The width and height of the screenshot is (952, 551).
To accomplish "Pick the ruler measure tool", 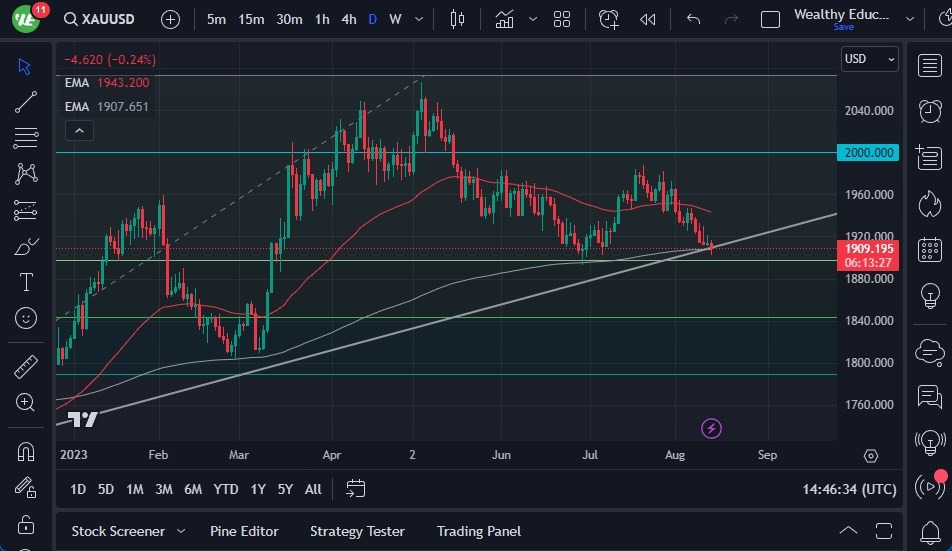I will pyautogui.click(x=26, y=367).
